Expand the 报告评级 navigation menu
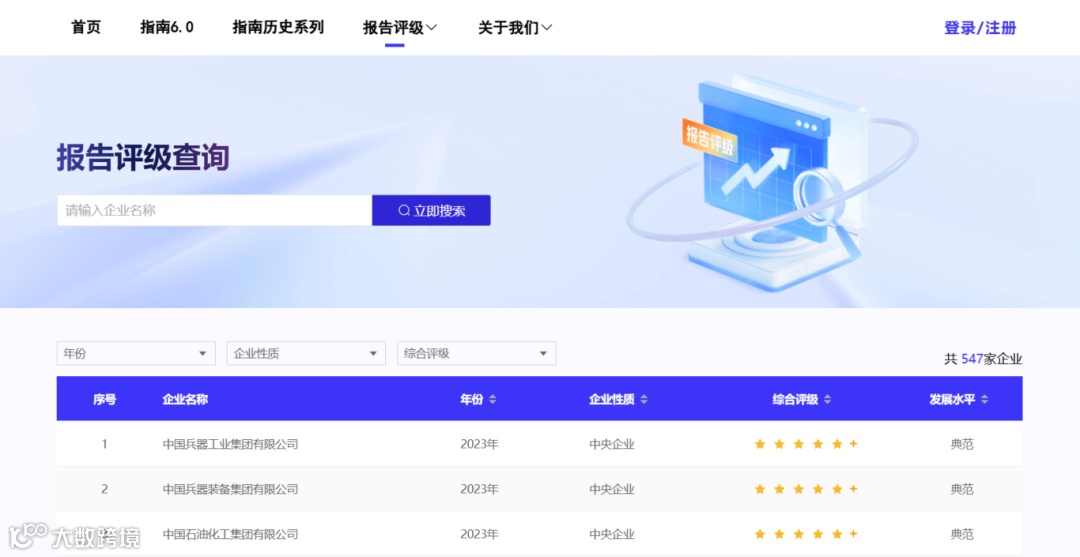The width and height of the screenshot is (1080, 557). click(400, 28)
